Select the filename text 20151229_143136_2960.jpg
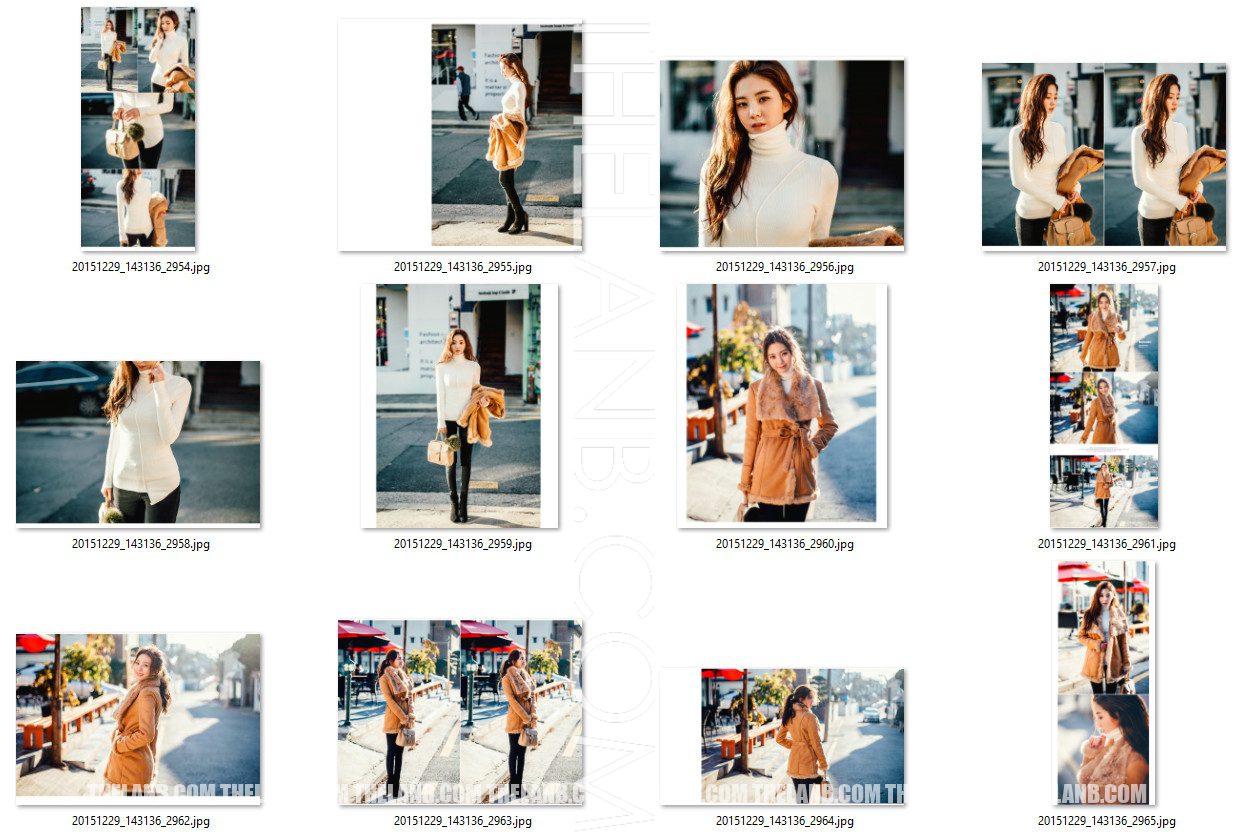The height and width of the screenshot is (836, 1235). click(x=785, y=544)
